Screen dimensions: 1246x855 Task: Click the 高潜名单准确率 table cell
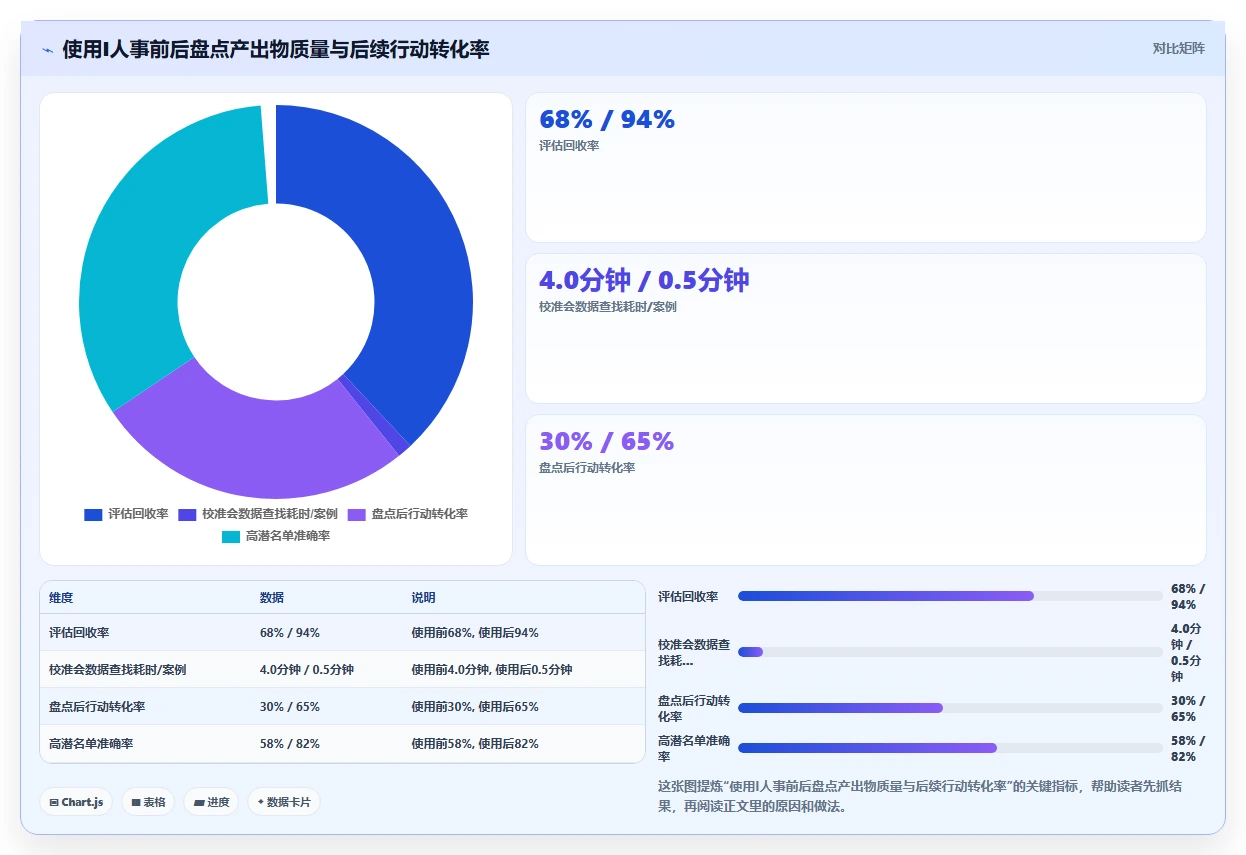(x=91, y=744)
